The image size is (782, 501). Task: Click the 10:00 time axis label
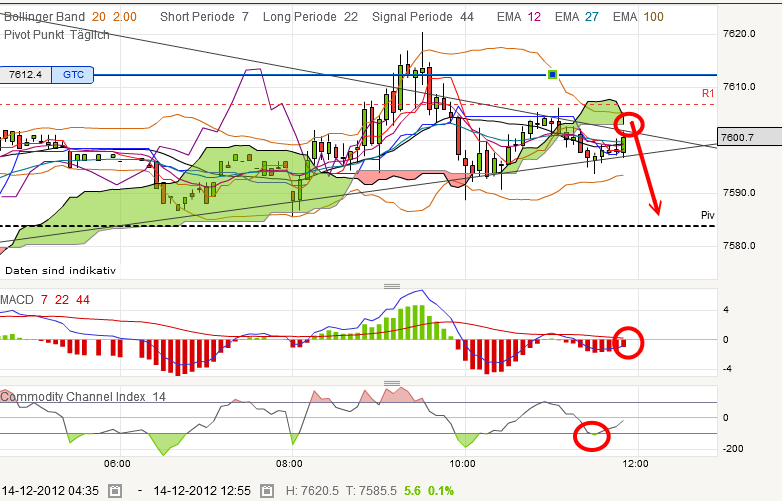(462, 464)
